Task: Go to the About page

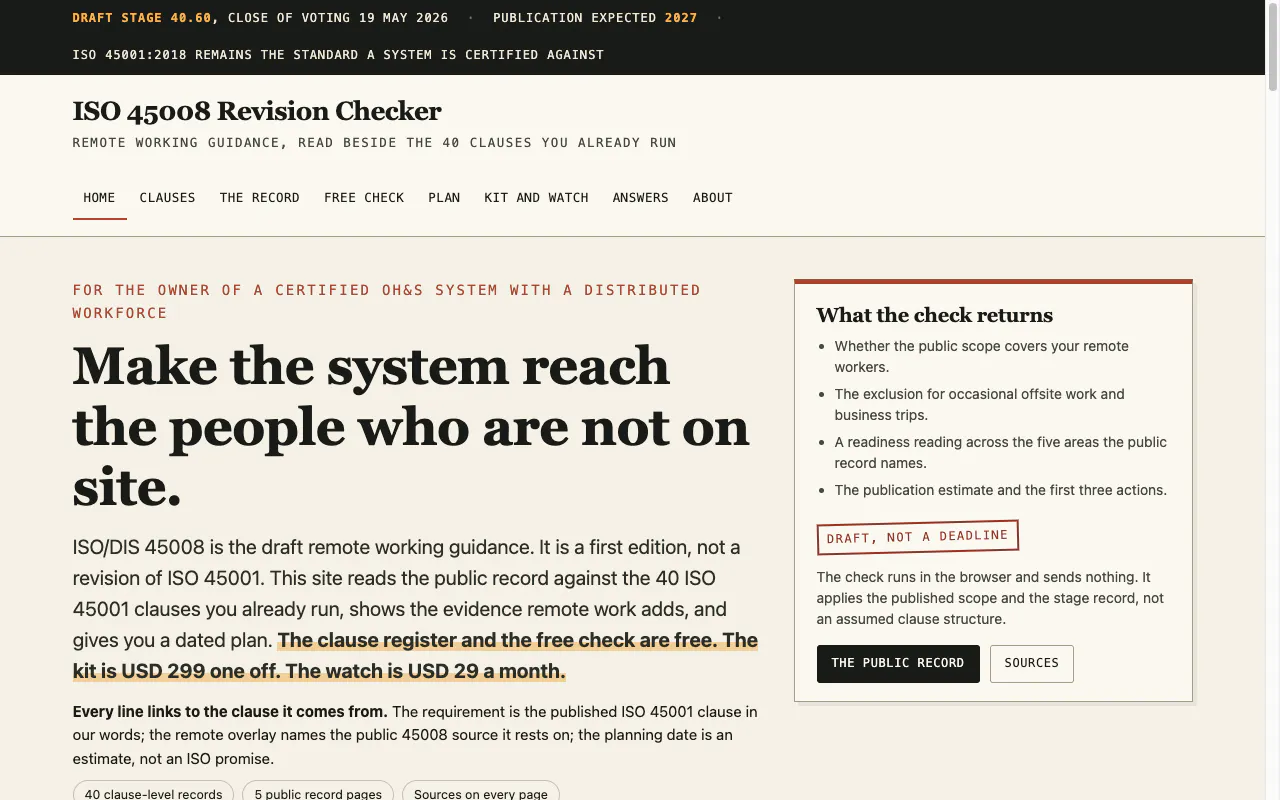Action: [x=712, y=198]
